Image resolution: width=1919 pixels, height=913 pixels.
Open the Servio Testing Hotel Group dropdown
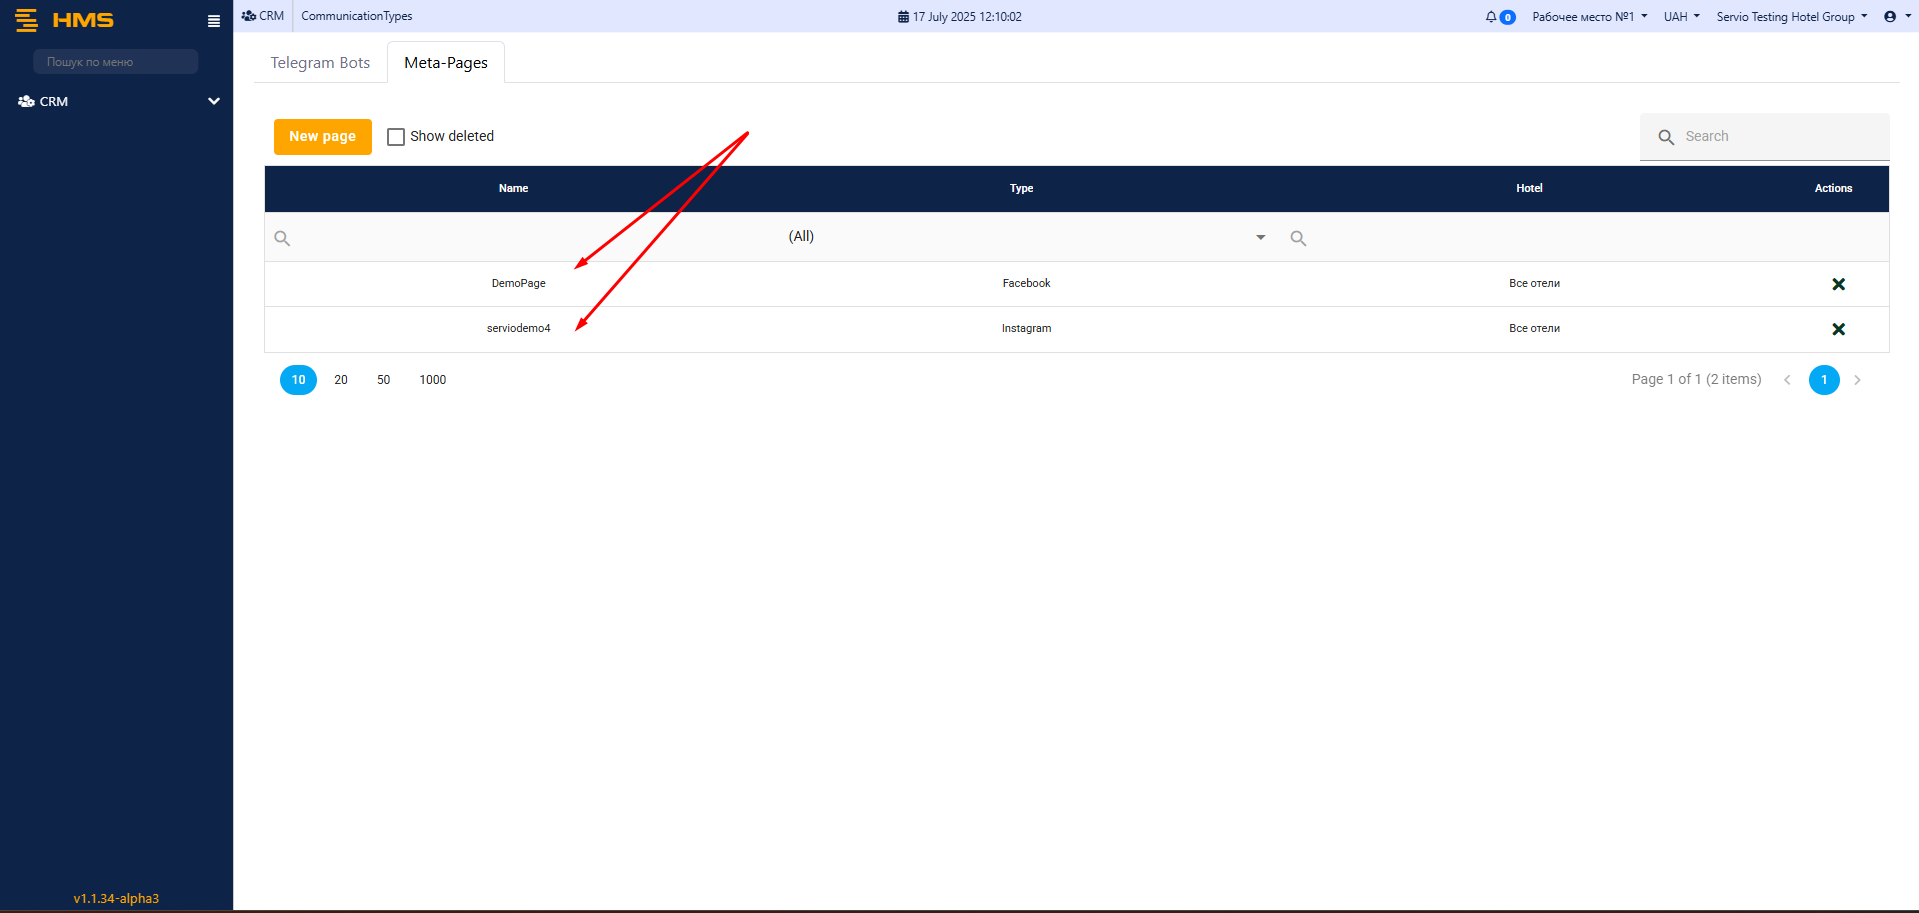click(x=1791, y=17)
